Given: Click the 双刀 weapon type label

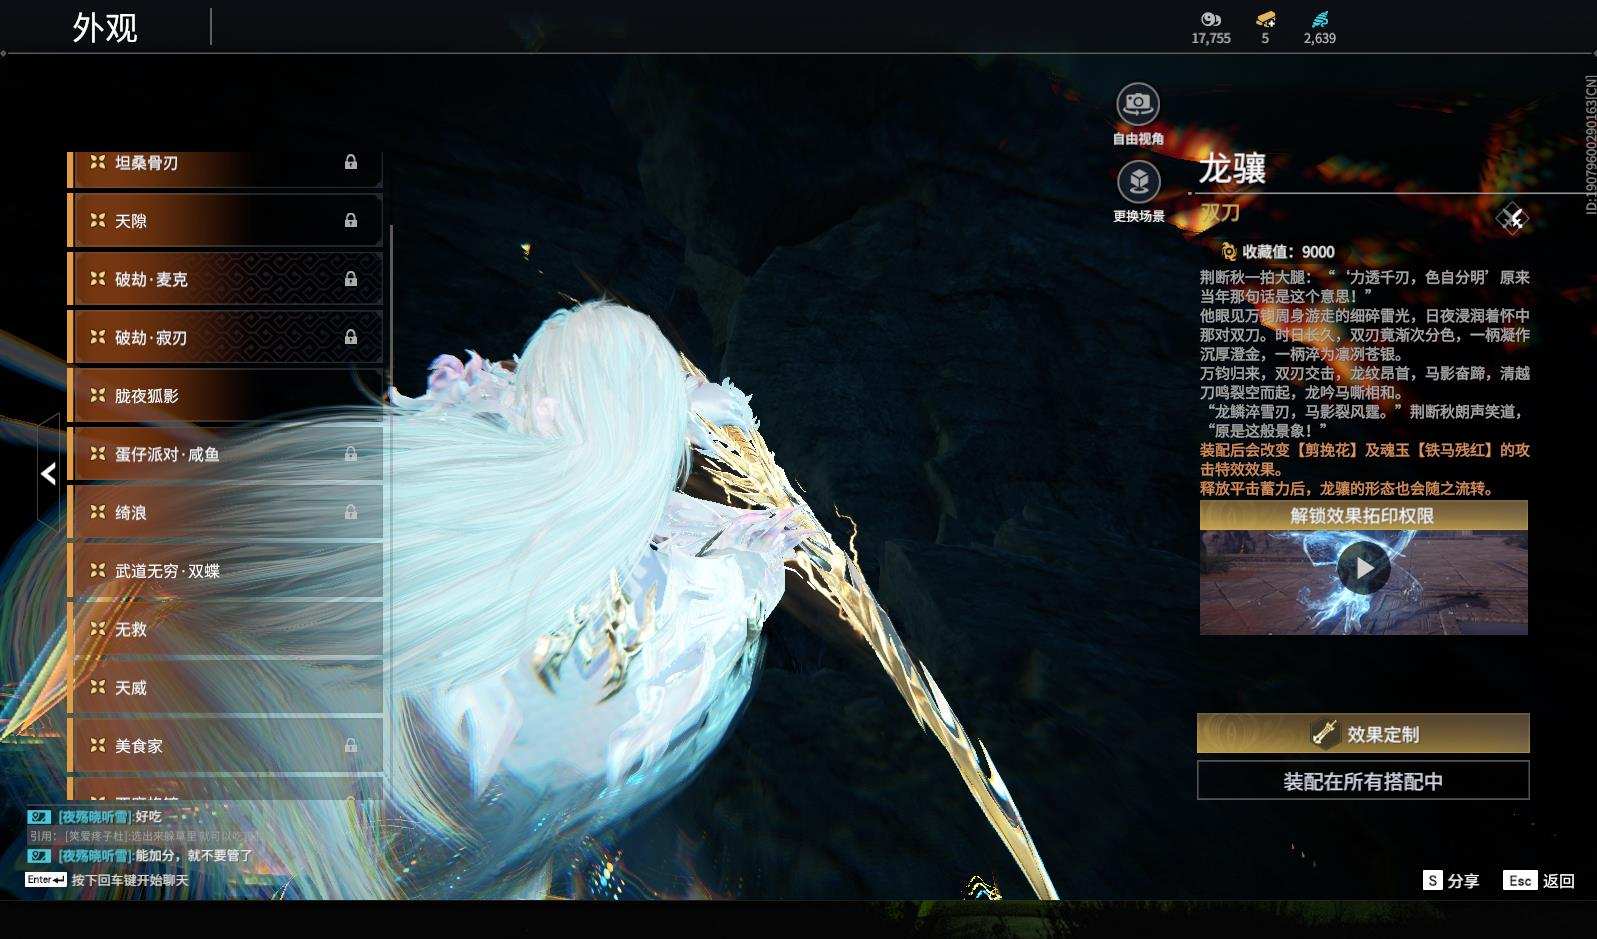Looking at the screenshot, I should pos(1220,212).
